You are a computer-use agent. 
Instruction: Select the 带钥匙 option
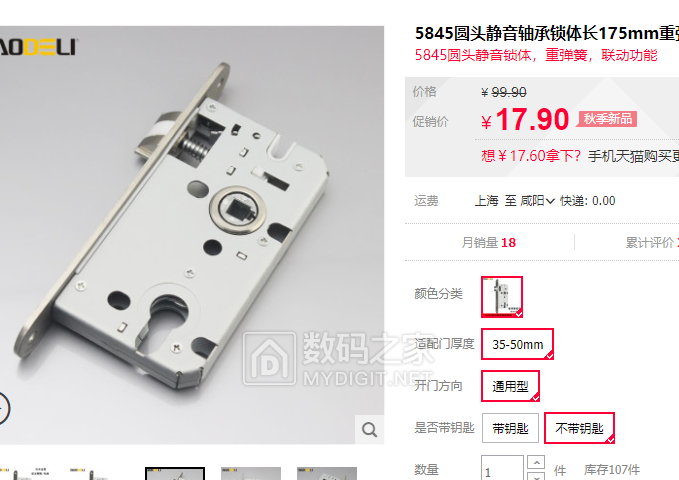coord(510,428)
